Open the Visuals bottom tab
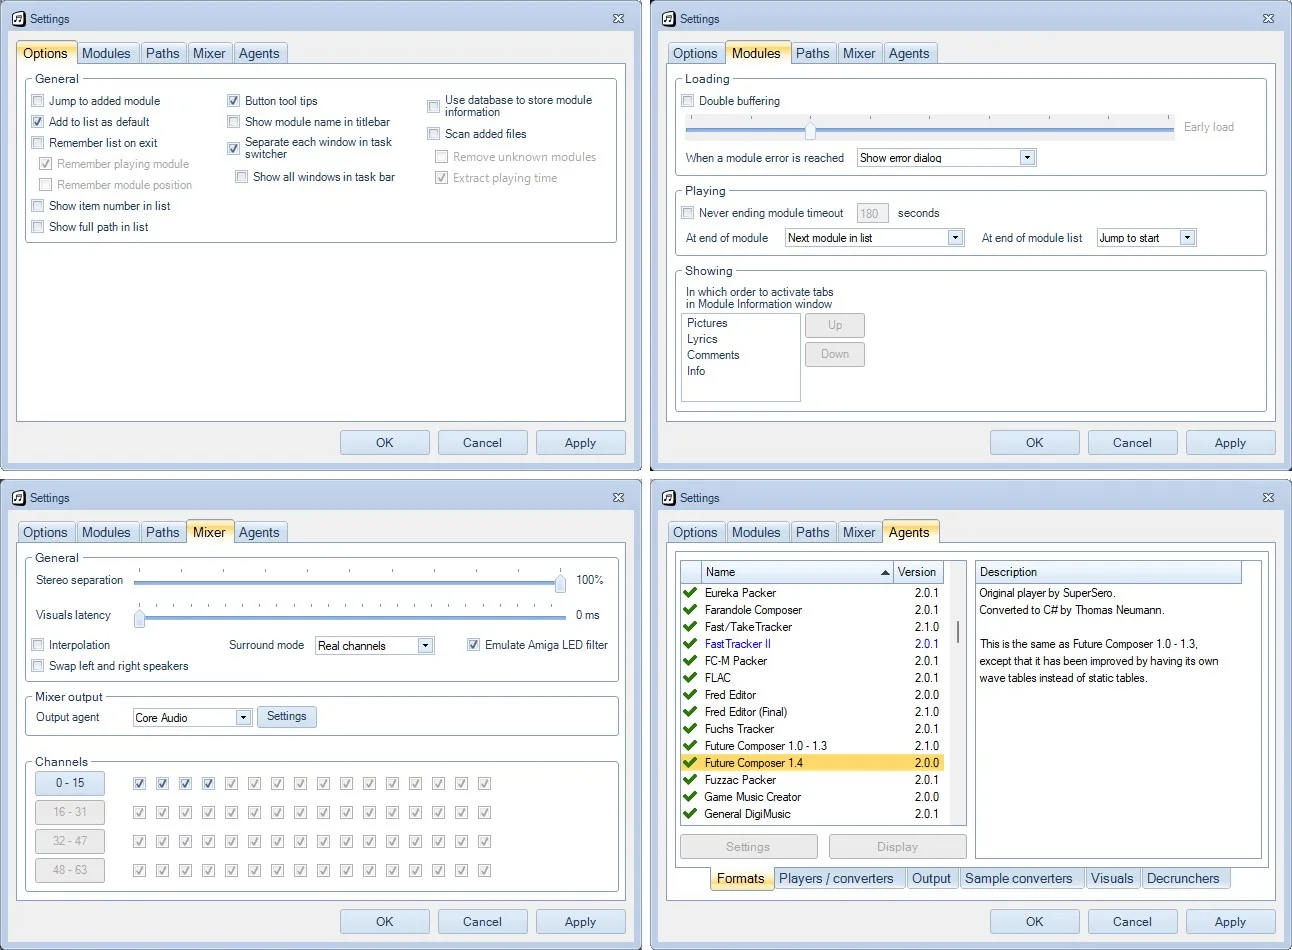 point(1112,878)
